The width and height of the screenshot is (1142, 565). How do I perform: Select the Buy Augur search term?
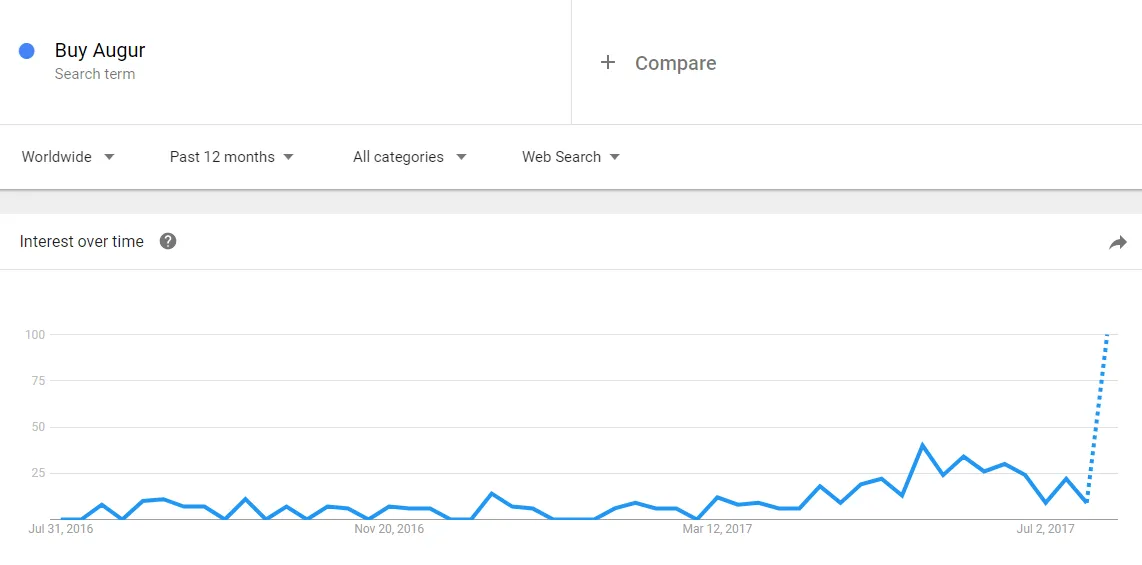pyautogui.click(x=100, y=50)
